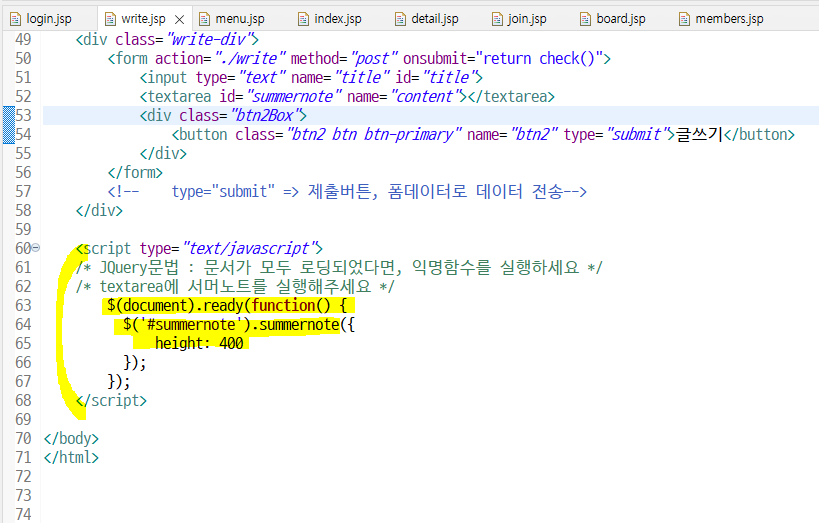This screenshot has width=819, height=523.
Task: Click the name "content" attribute value
Action: pyautogui.click(x=428, y=96)
